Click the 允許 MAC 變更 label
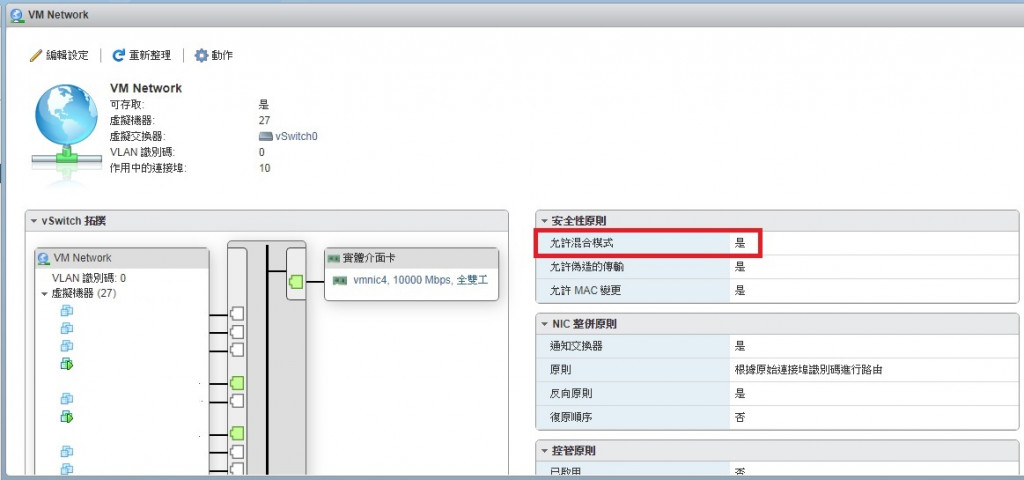The height and width of the screenshot is (480, 1024). point(586,290)
